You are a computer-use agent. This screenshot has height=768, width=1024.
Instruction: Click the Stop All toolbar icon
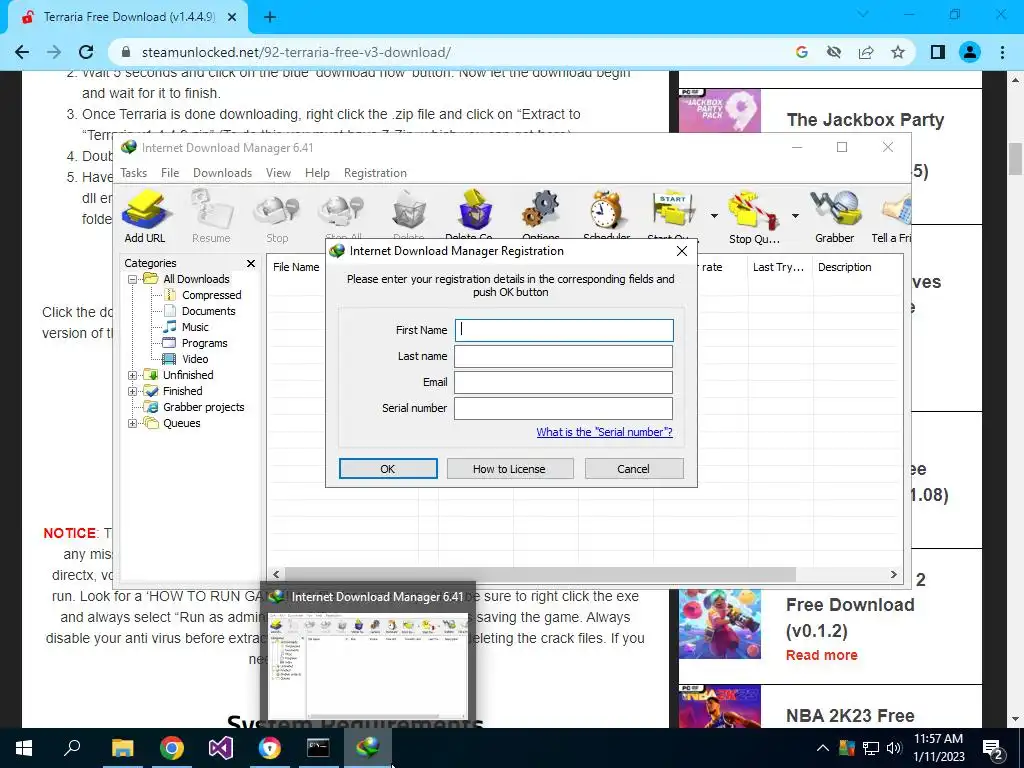(x=344, y=215)
